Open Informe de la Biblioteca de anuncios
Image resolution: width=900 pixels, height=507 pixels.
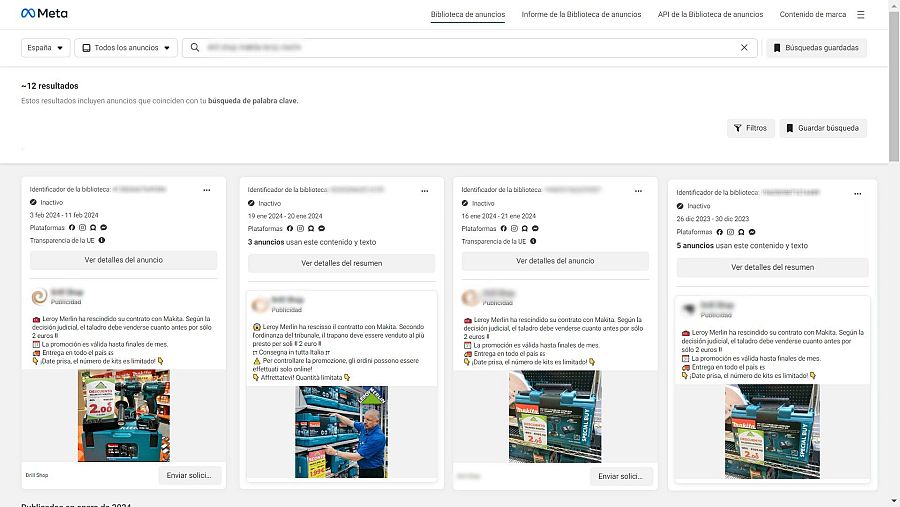581,14
